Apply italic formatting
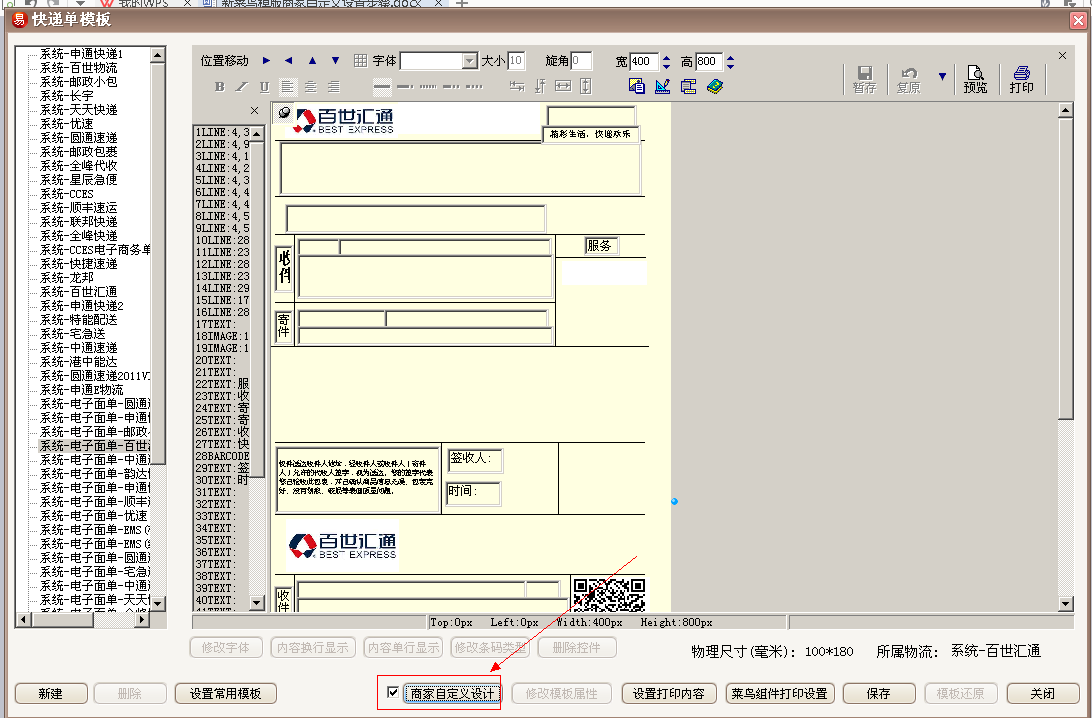 [x=242, y=86]
